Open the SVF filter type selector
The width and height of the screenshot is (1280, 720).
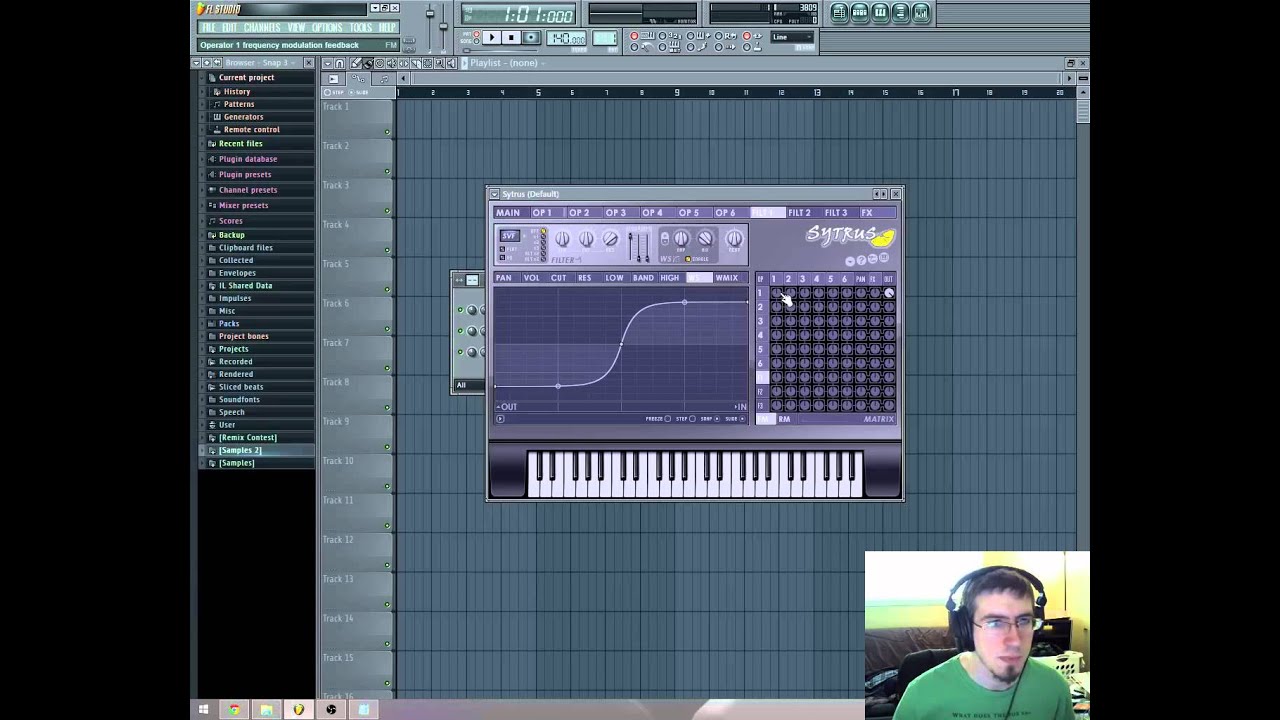tap(509, 236)
